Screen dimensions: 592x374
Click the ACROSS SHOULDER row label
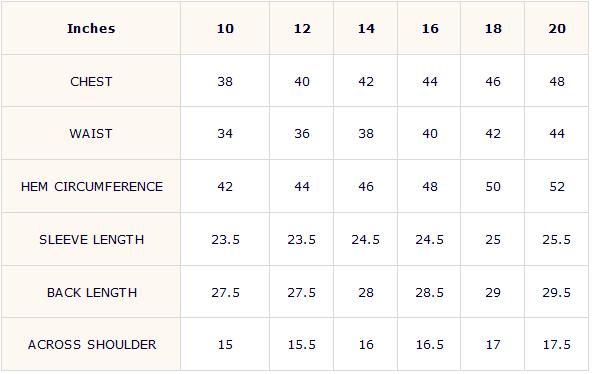[92, 345]
